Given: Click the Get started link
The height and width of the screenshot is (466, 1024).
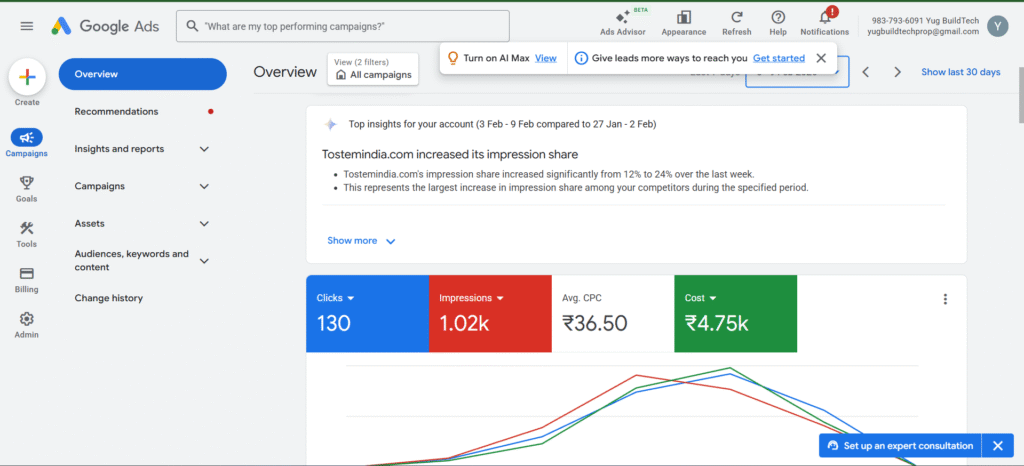Looking at the screenshot, I should click(x=778, y=58).
